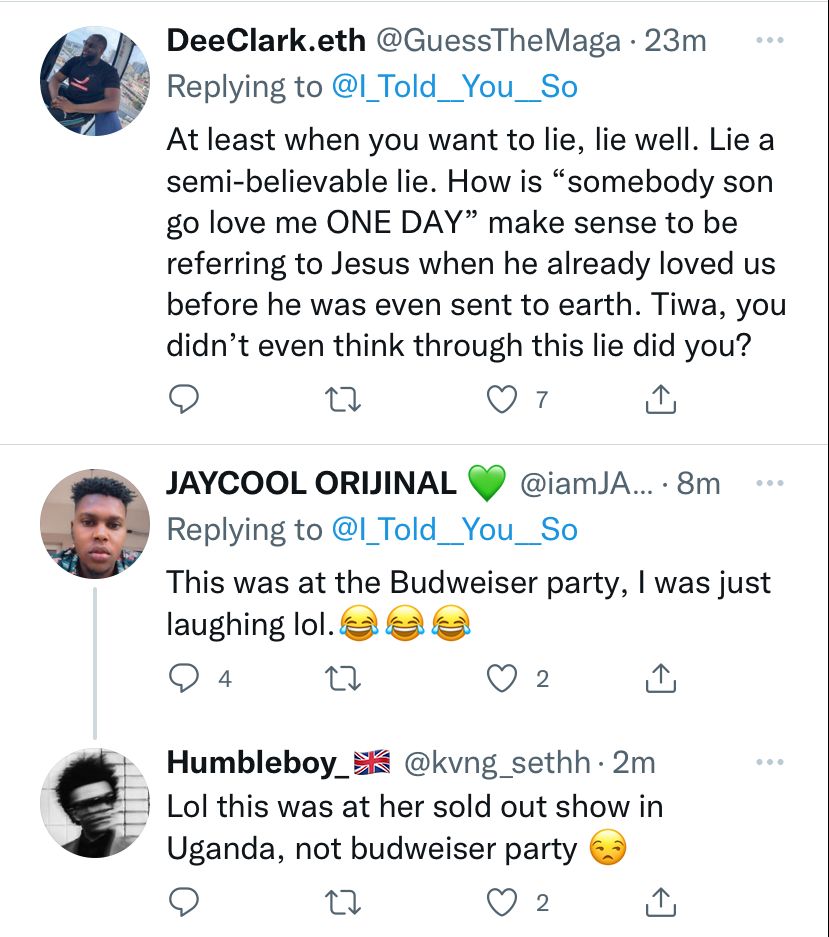Open @I_Told_You_So link in DeeClark's reply
This screenshot has width=829, height=937.
click(x=454, y=87)
